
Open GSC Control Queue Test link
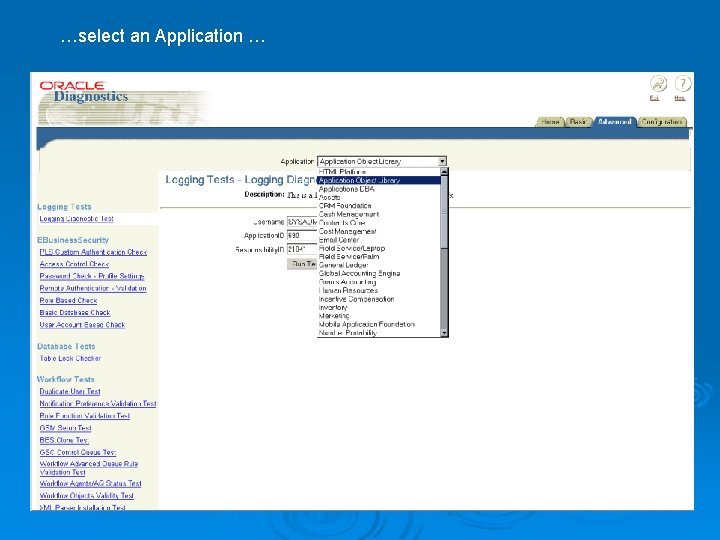point(78,452)
